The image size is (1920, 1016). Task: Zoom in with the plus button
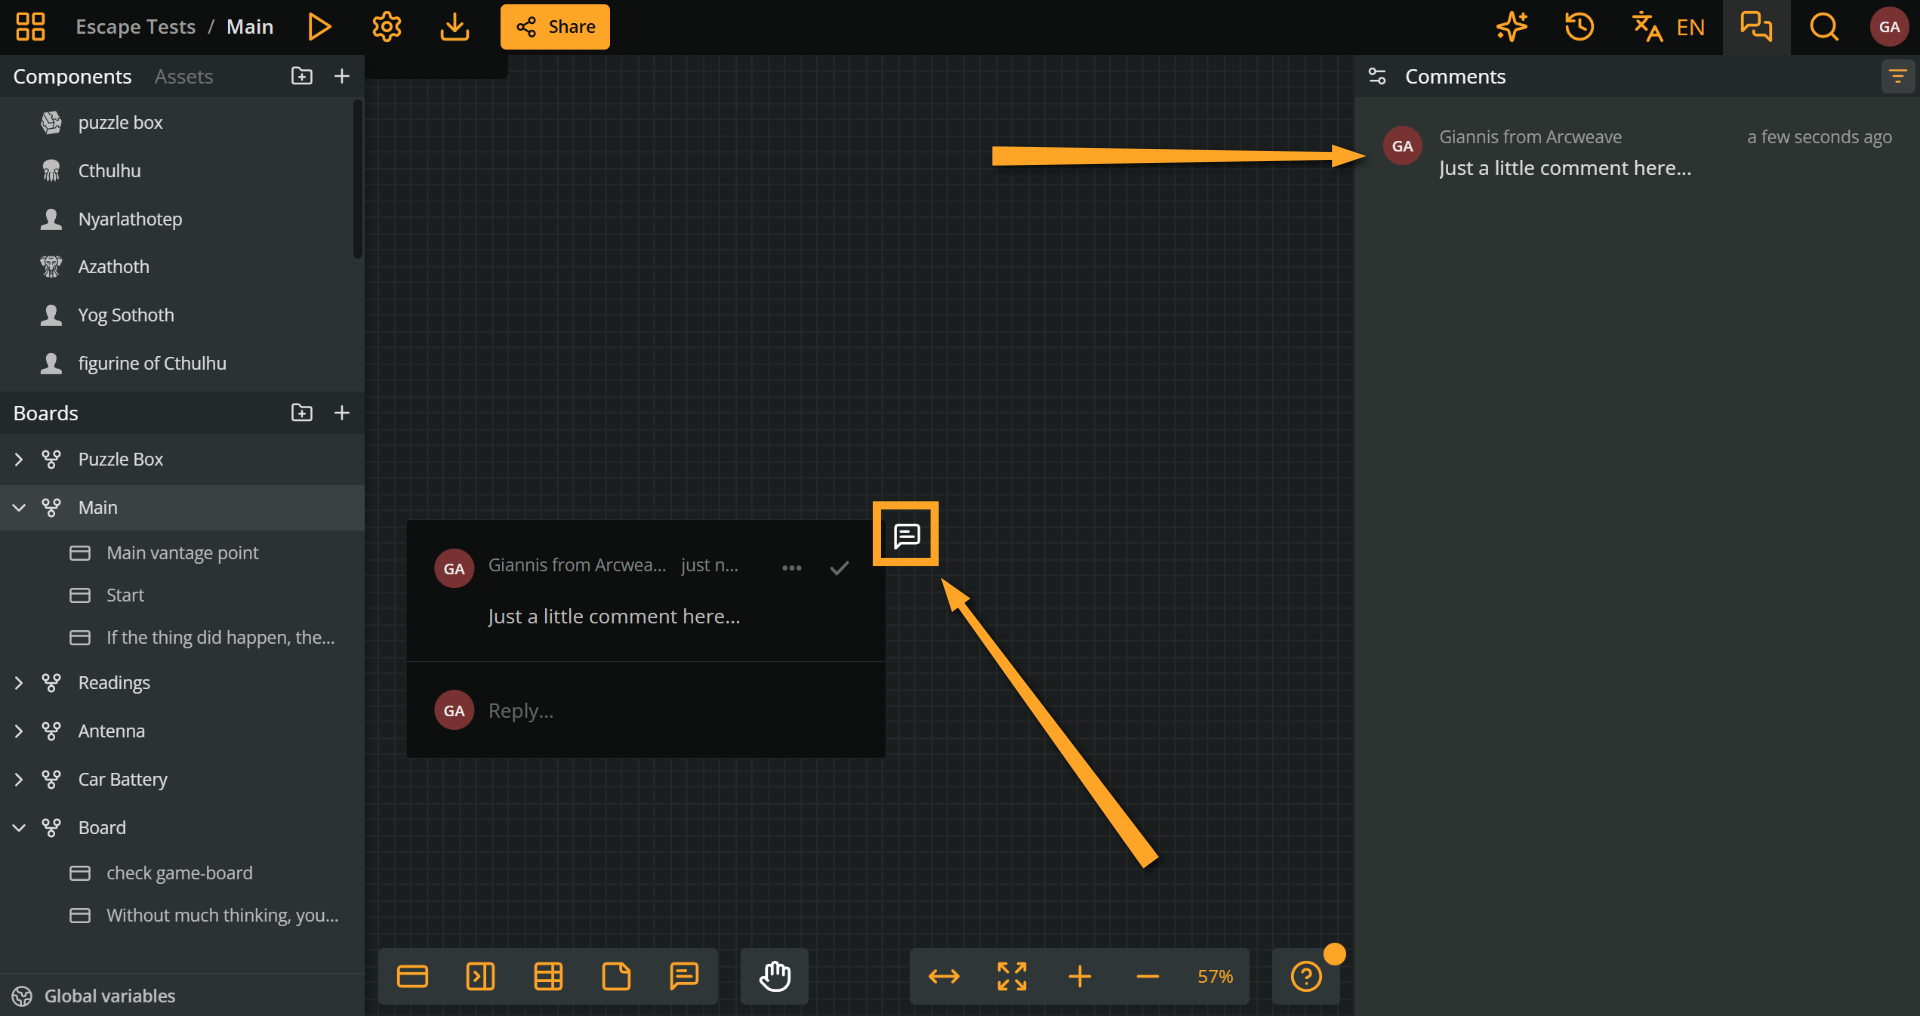1080,976
